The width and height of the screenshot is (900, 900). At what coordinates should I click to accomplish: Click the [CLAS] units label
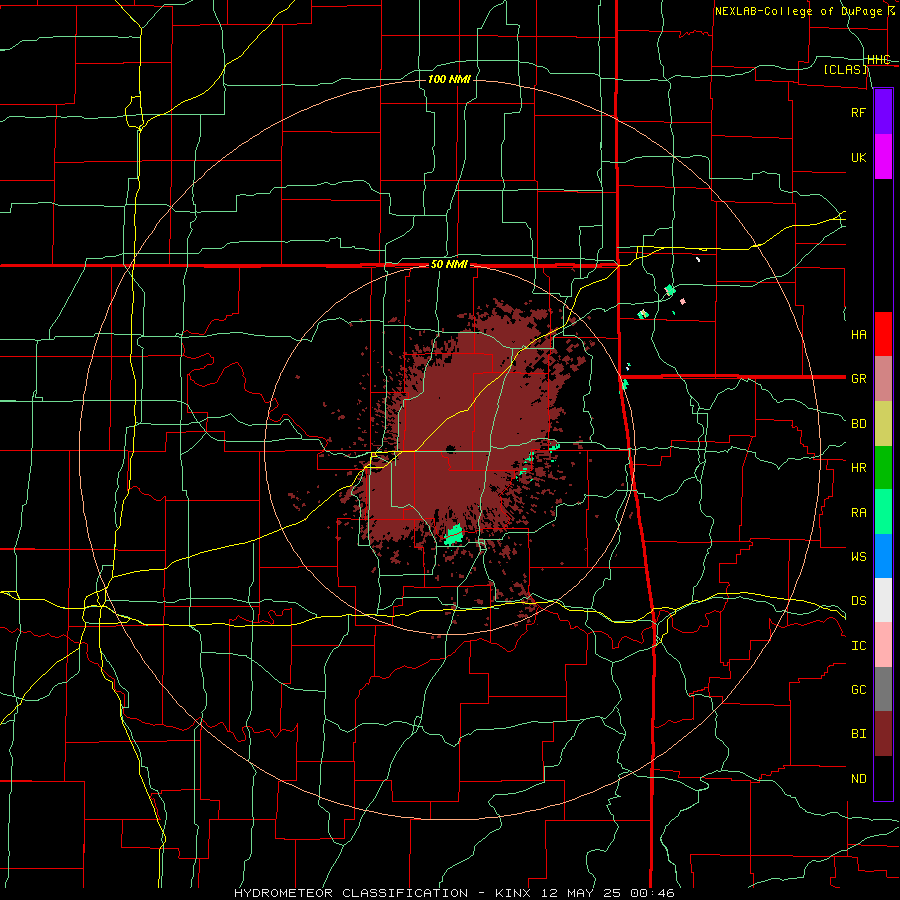(845, 69)
